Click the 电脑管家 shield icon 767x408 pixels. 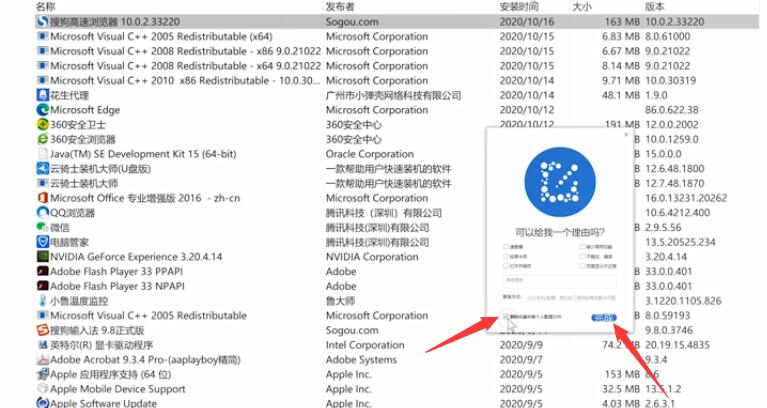tap(43, 242)
